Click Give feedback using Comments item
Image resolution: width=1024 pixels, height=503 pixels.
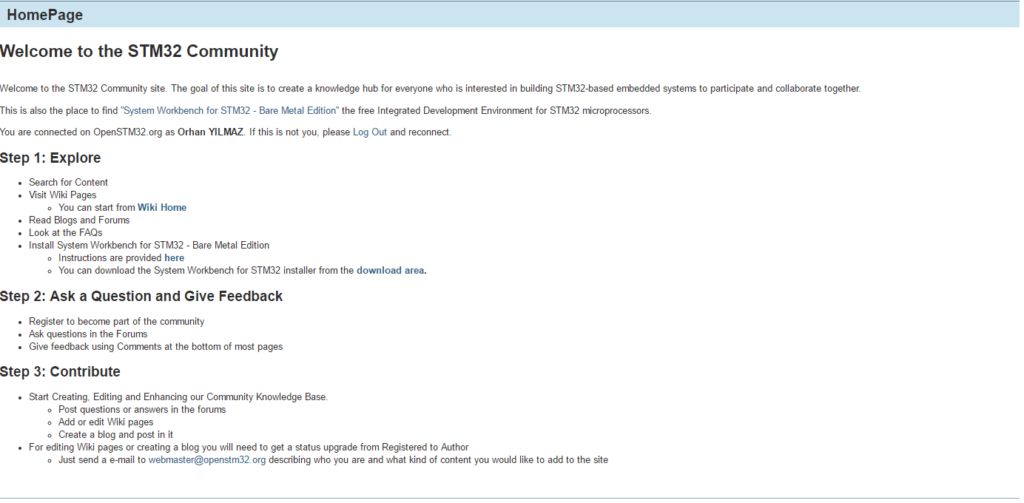[x=155, y=347]
